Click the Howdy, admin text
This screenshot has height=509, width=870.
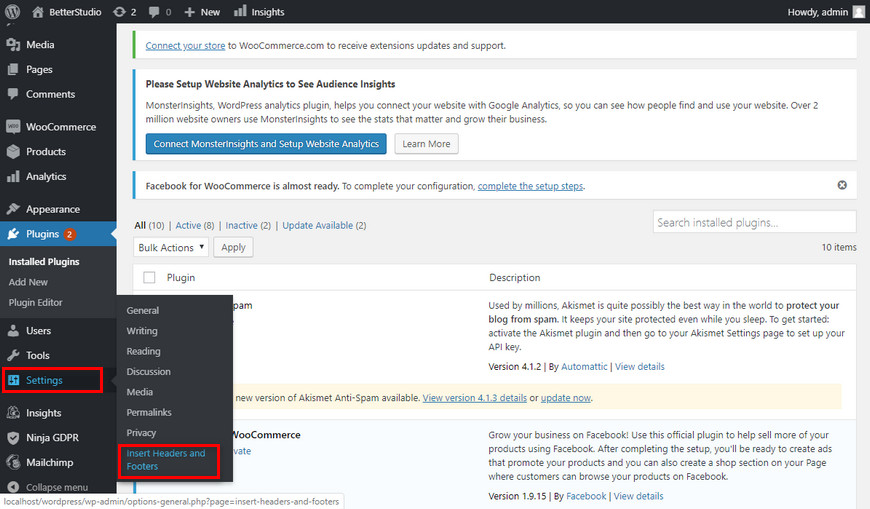(817, 12)
